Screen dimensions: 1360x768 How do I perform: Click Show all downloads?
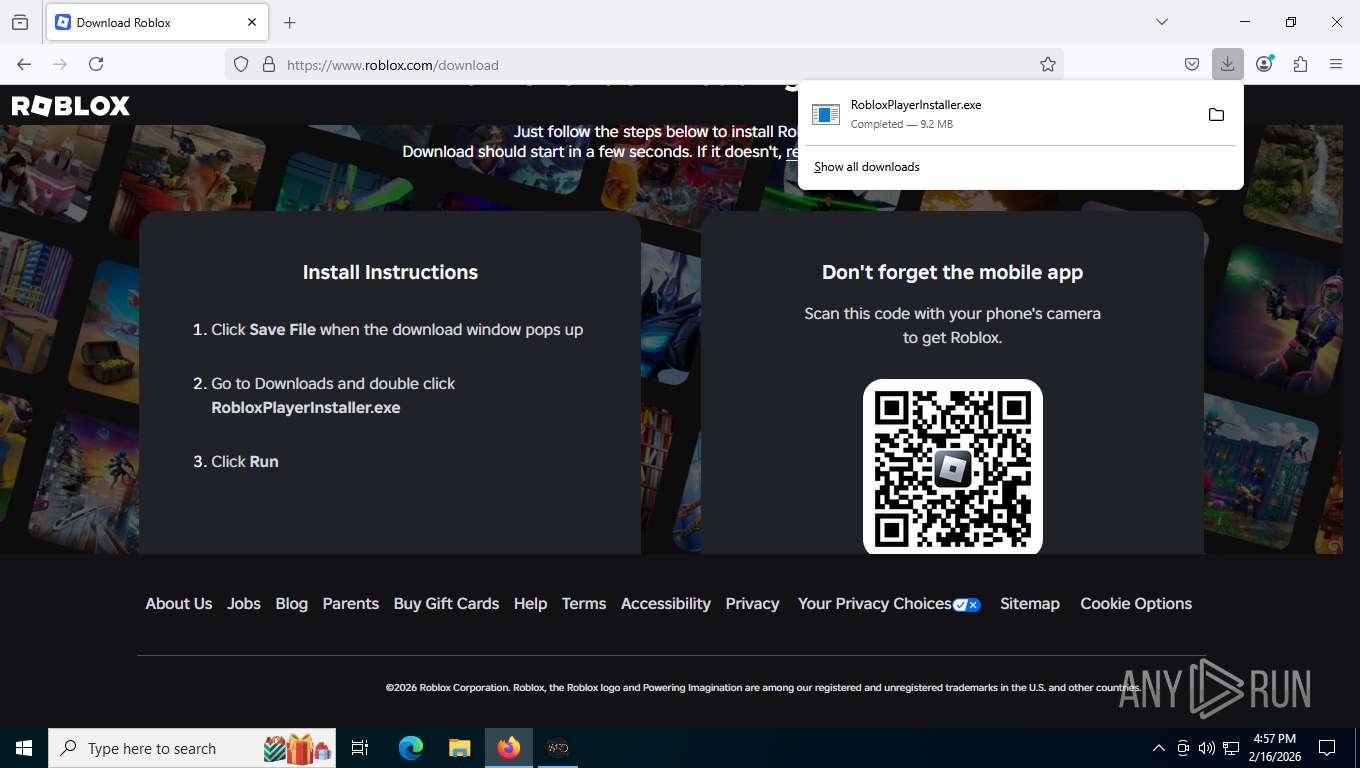867,167
